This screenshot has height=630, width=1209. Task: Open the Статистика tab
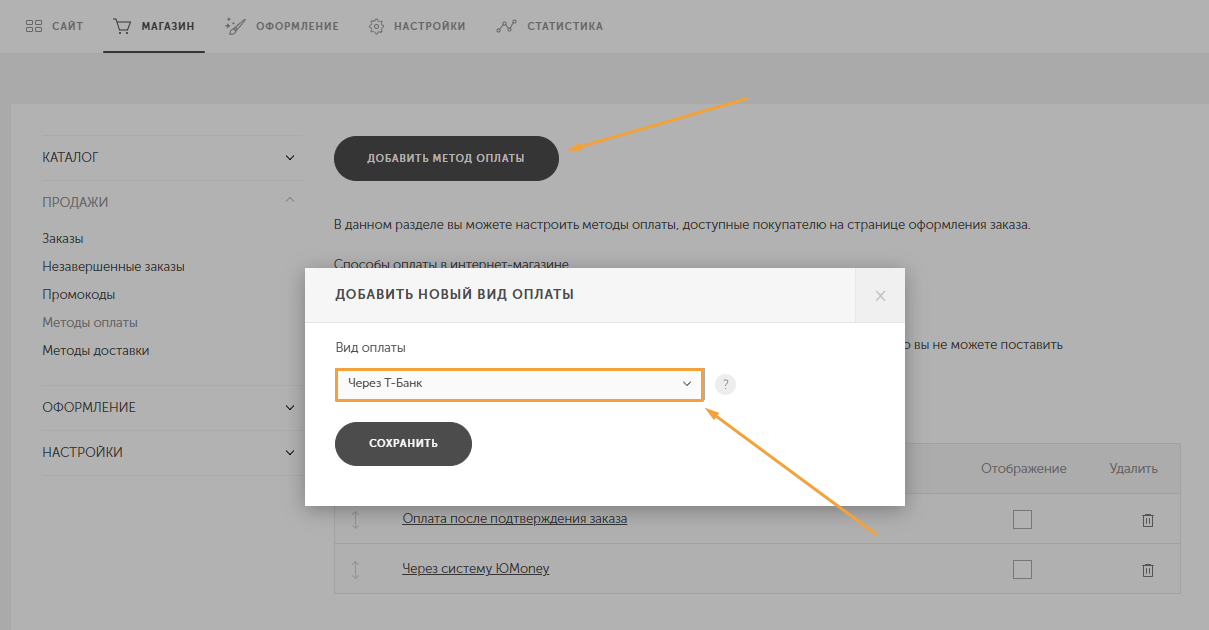550,26
